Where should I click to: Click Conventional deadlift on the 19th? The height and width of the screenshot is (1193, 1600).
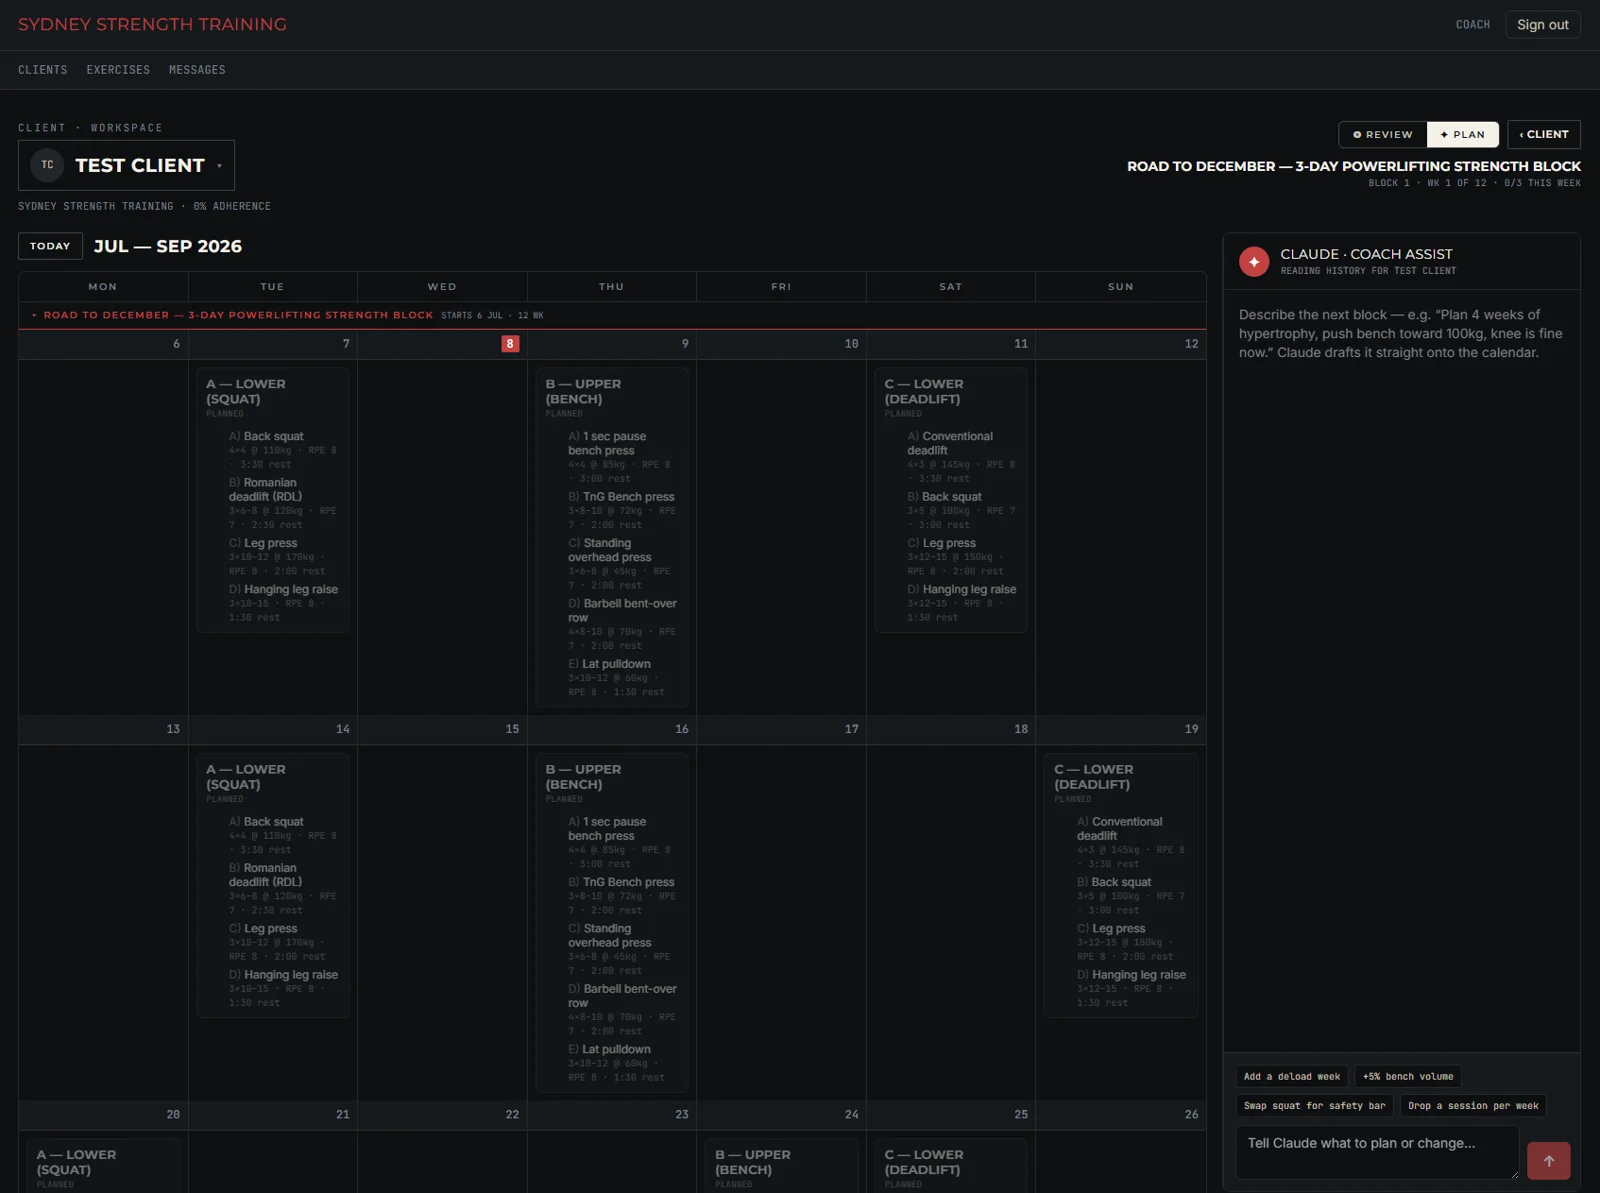point(1120,829)
